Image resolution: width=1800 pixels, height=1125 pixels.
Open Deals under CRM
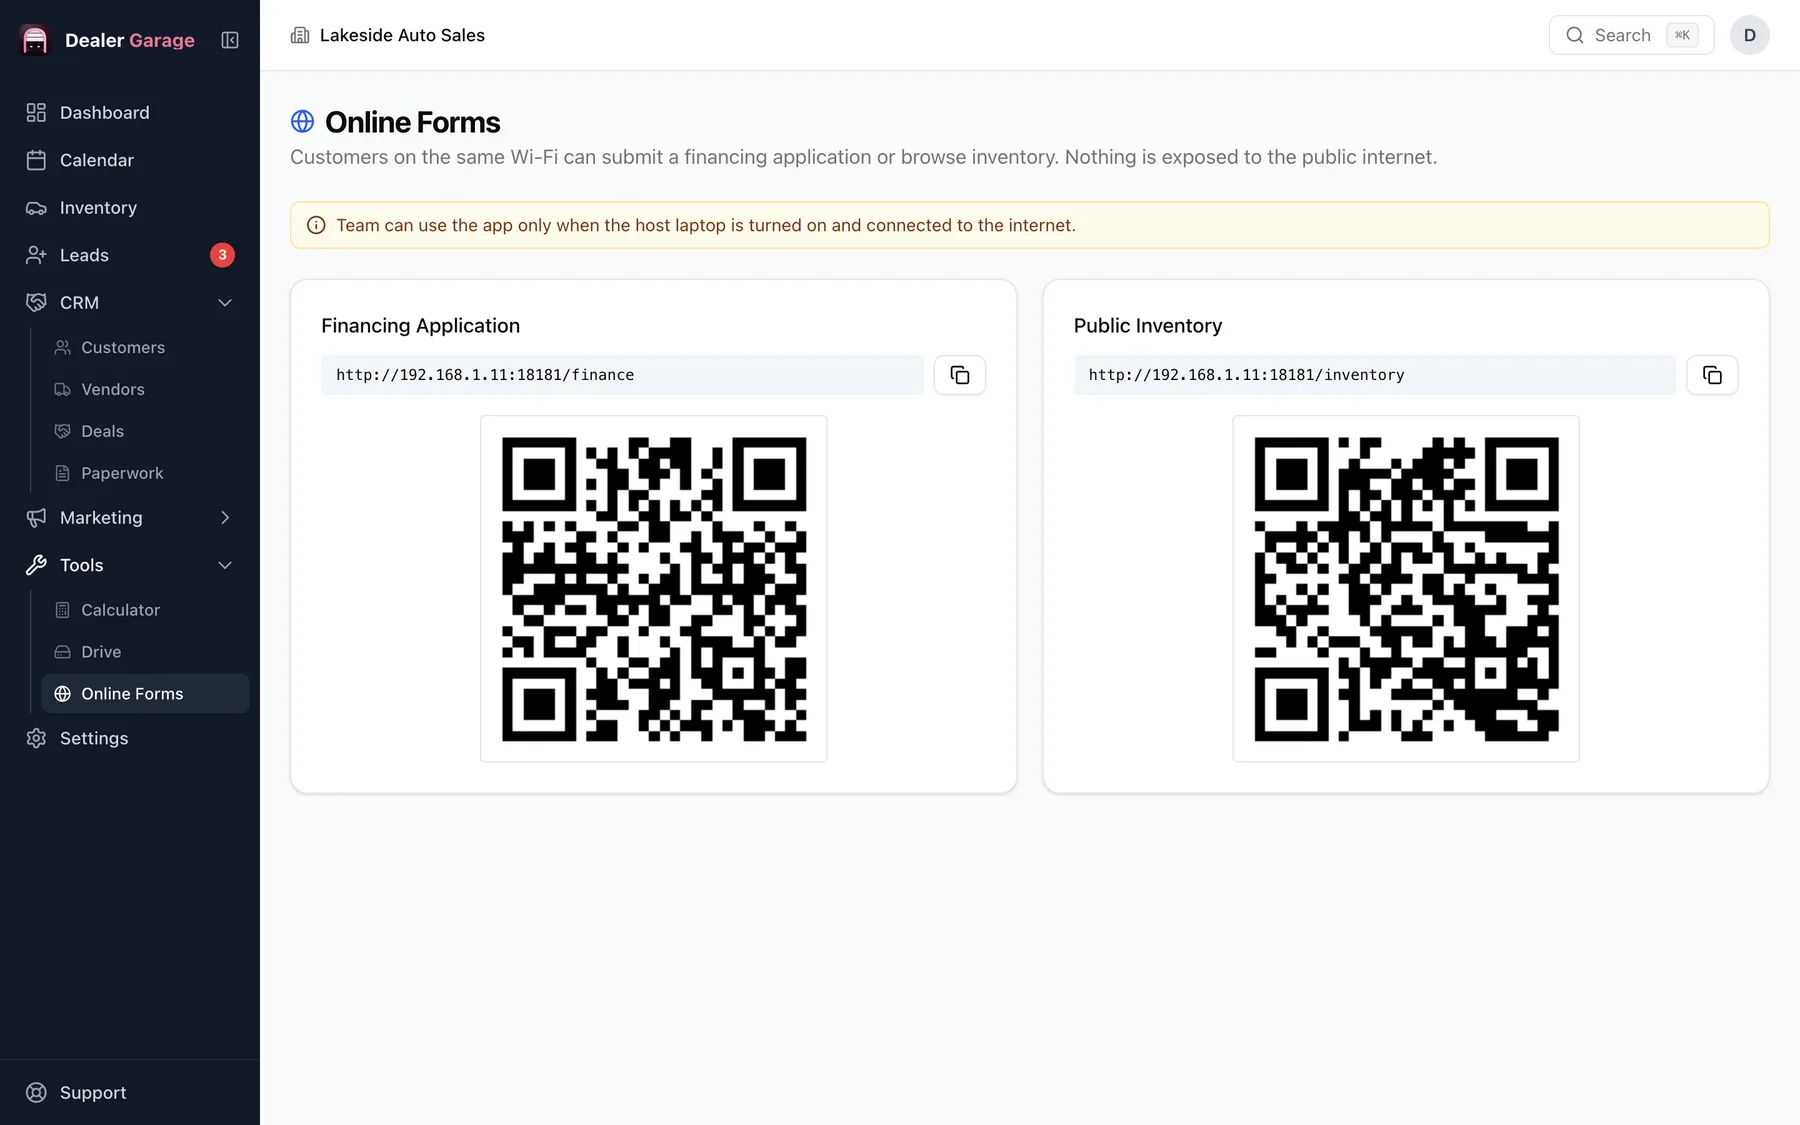click(x=145, y=431)
